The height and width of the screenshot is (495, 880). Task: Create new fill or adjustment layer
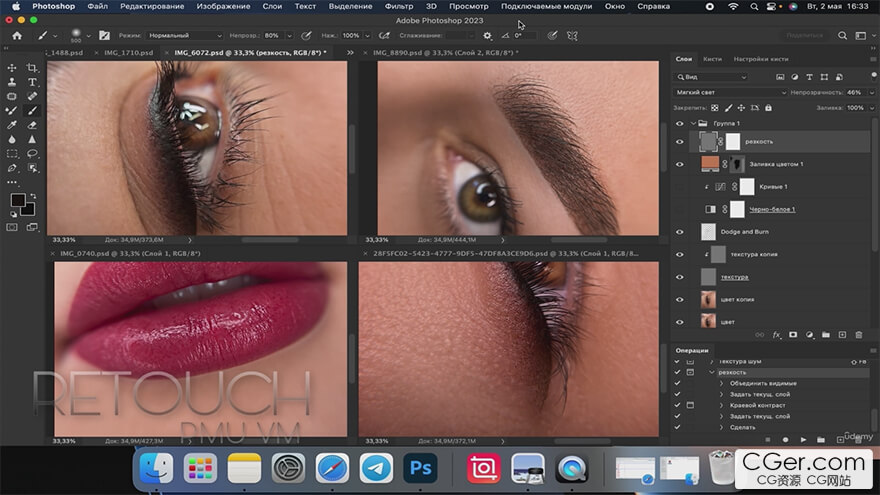pyautogui.click(x=809, y=334)
